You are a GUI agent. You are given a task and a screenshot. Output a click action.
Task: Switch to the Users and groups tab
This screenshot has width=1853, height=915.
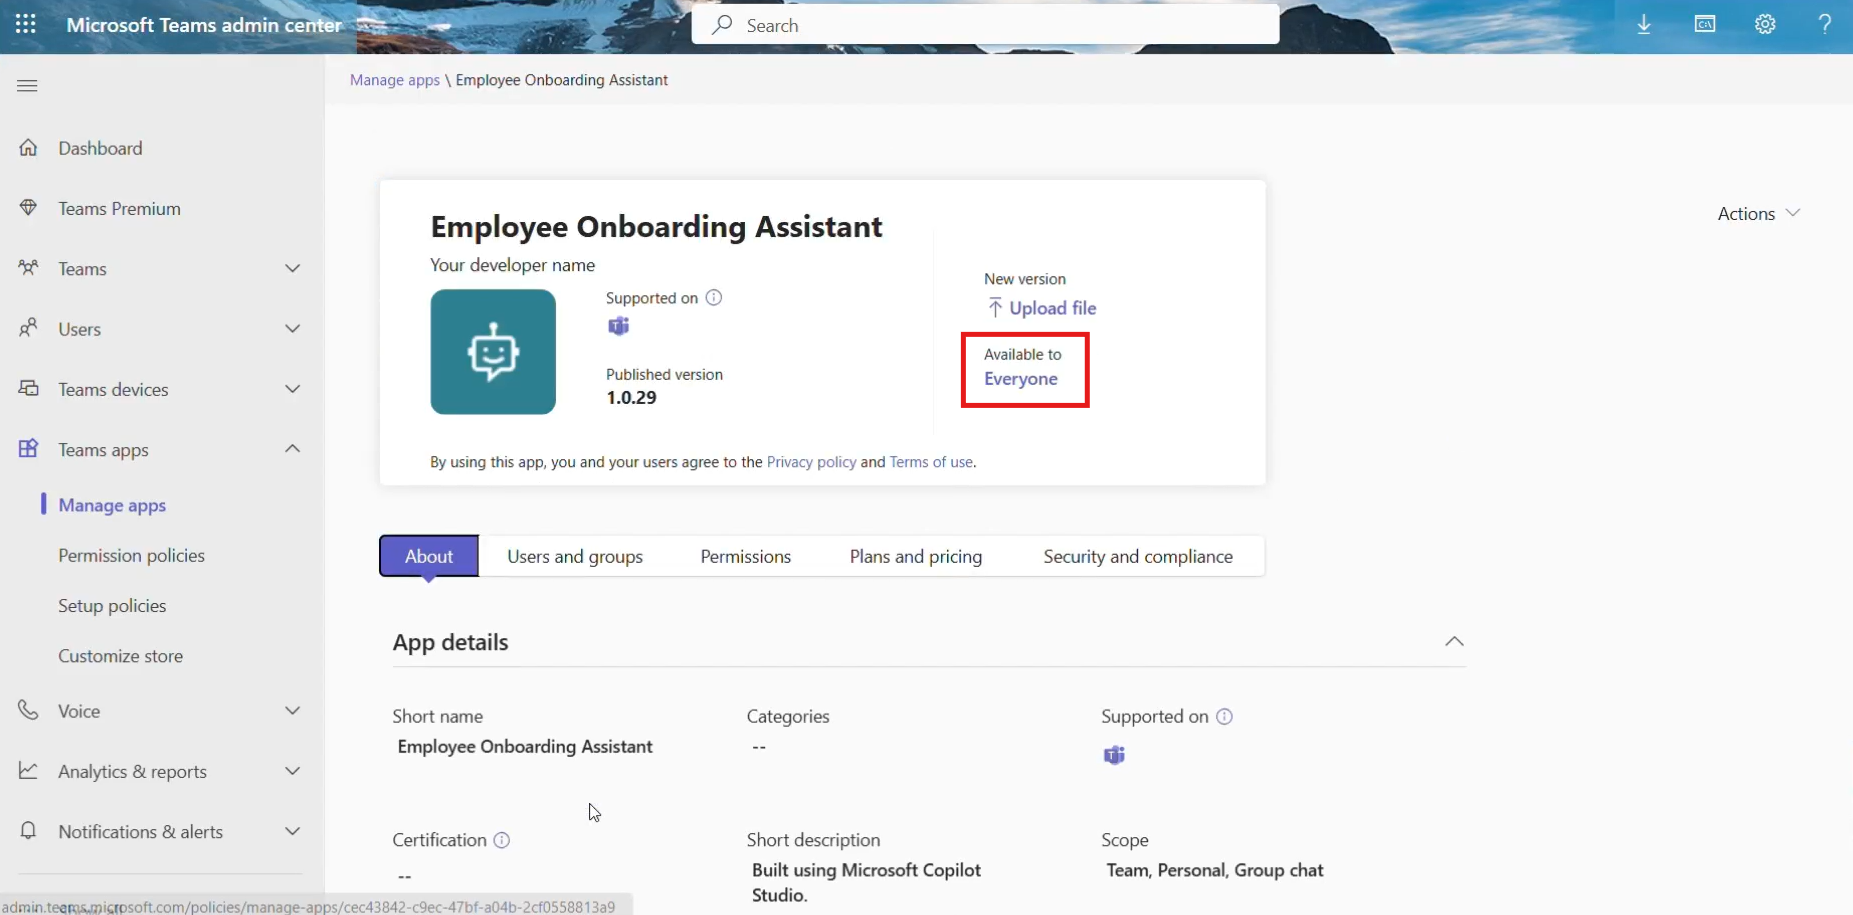pyautogui.click(x=574, y=557)
